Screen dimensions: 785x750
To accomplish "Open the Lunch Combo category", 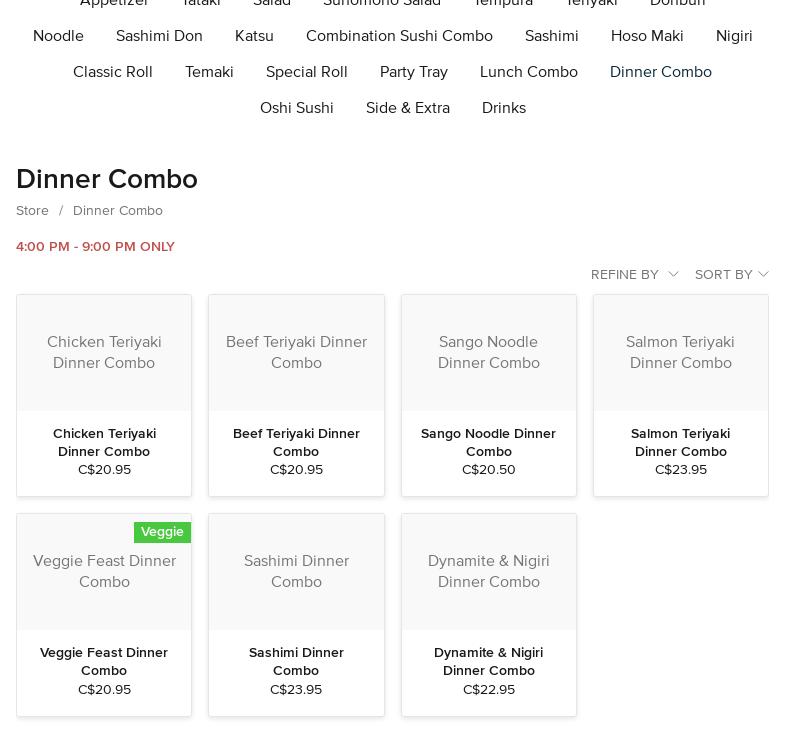I will 528,72.
